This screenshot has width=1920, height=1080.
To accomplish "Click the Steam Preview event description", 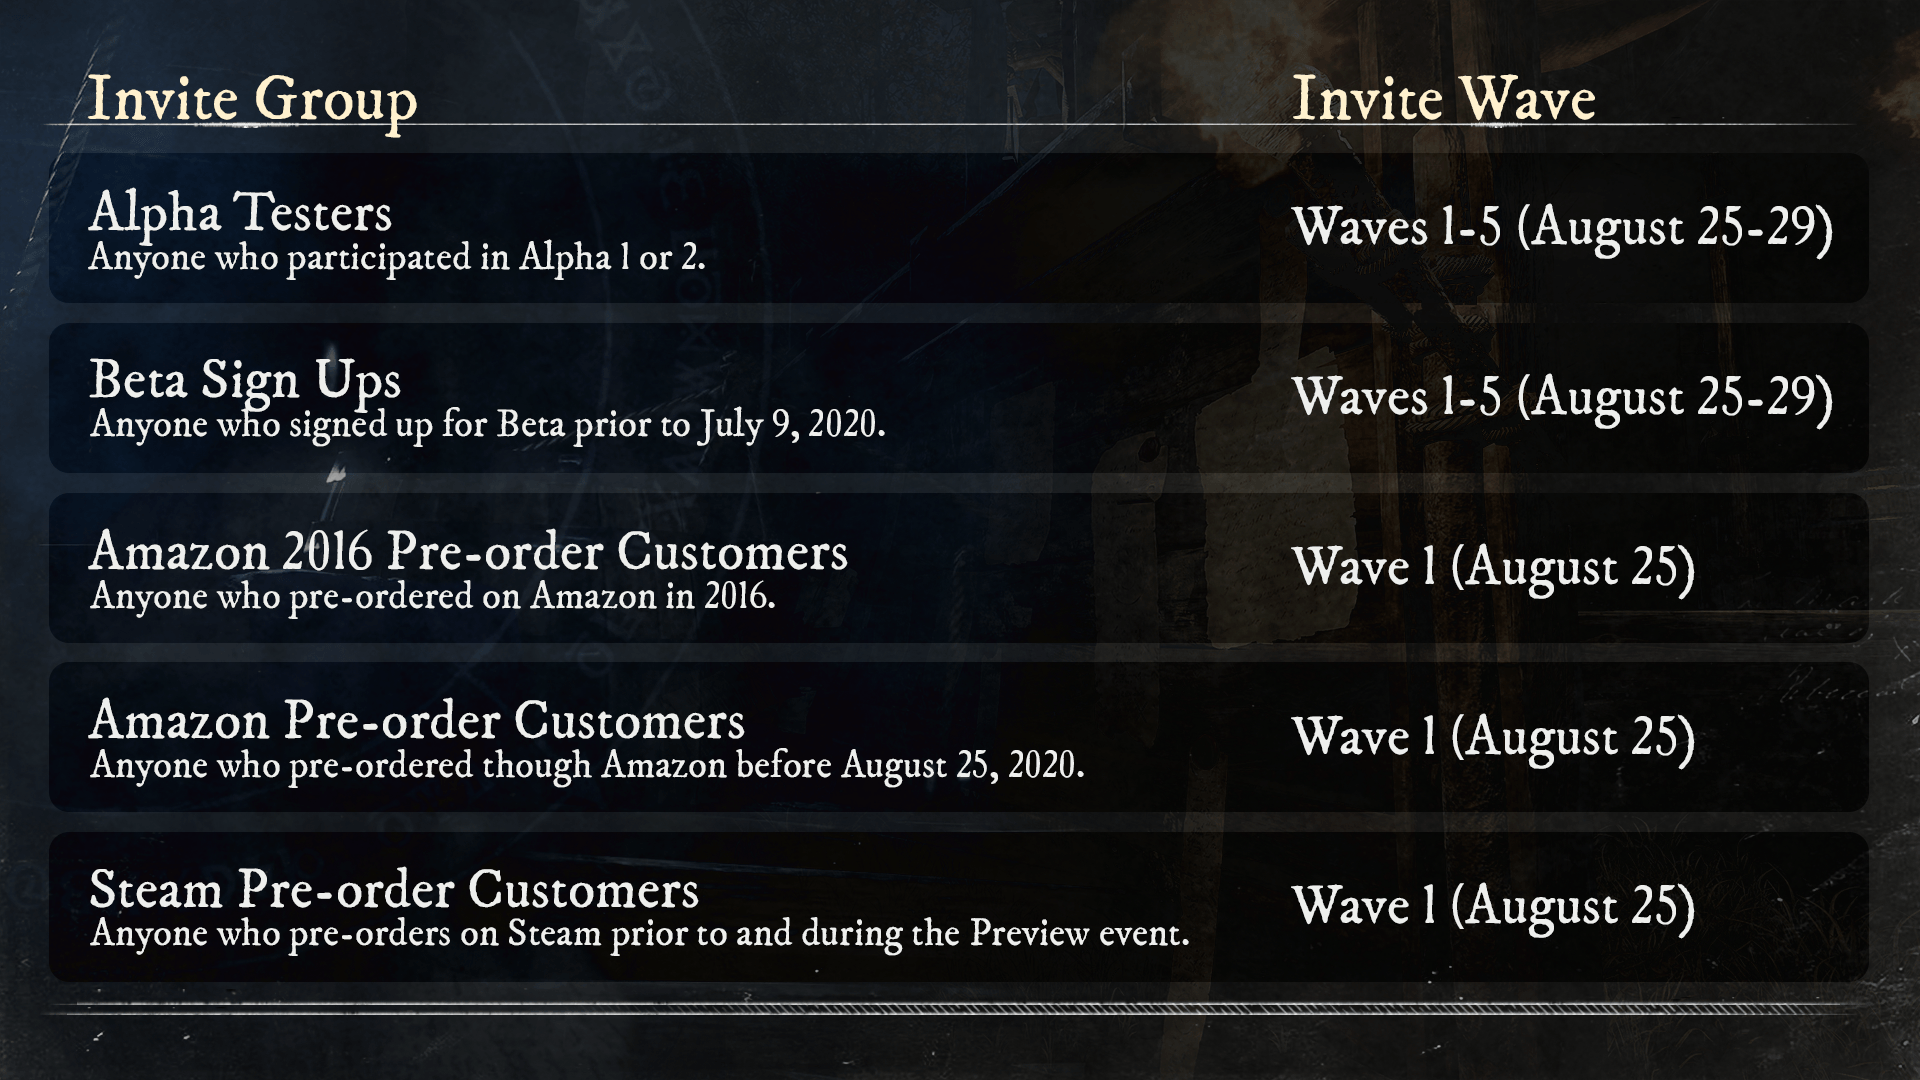I will (640, 934).
